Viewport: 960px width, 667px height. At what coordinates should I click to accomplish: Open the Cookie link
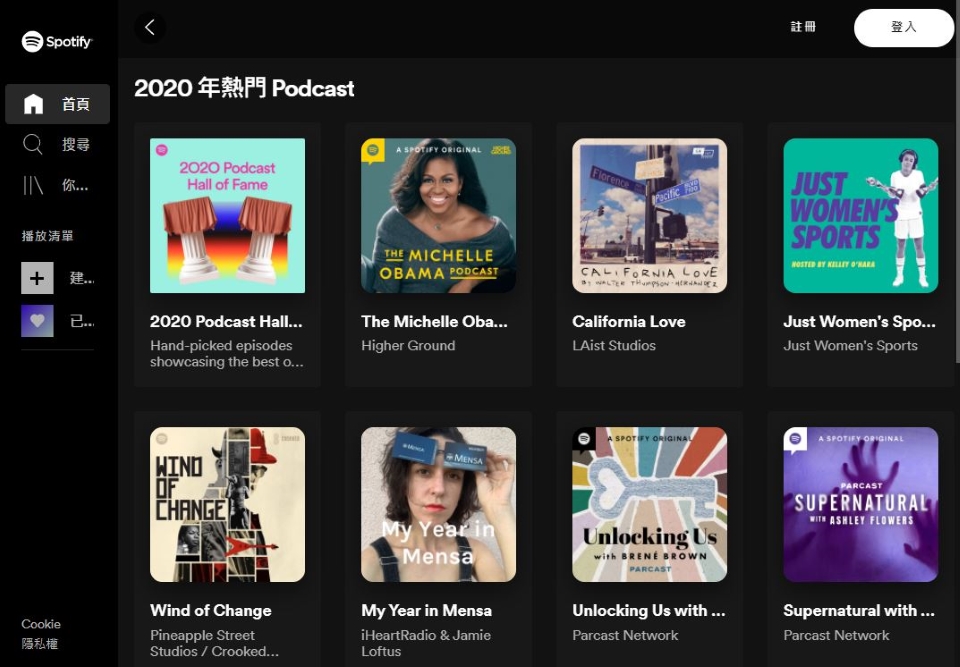click(41, 624)
